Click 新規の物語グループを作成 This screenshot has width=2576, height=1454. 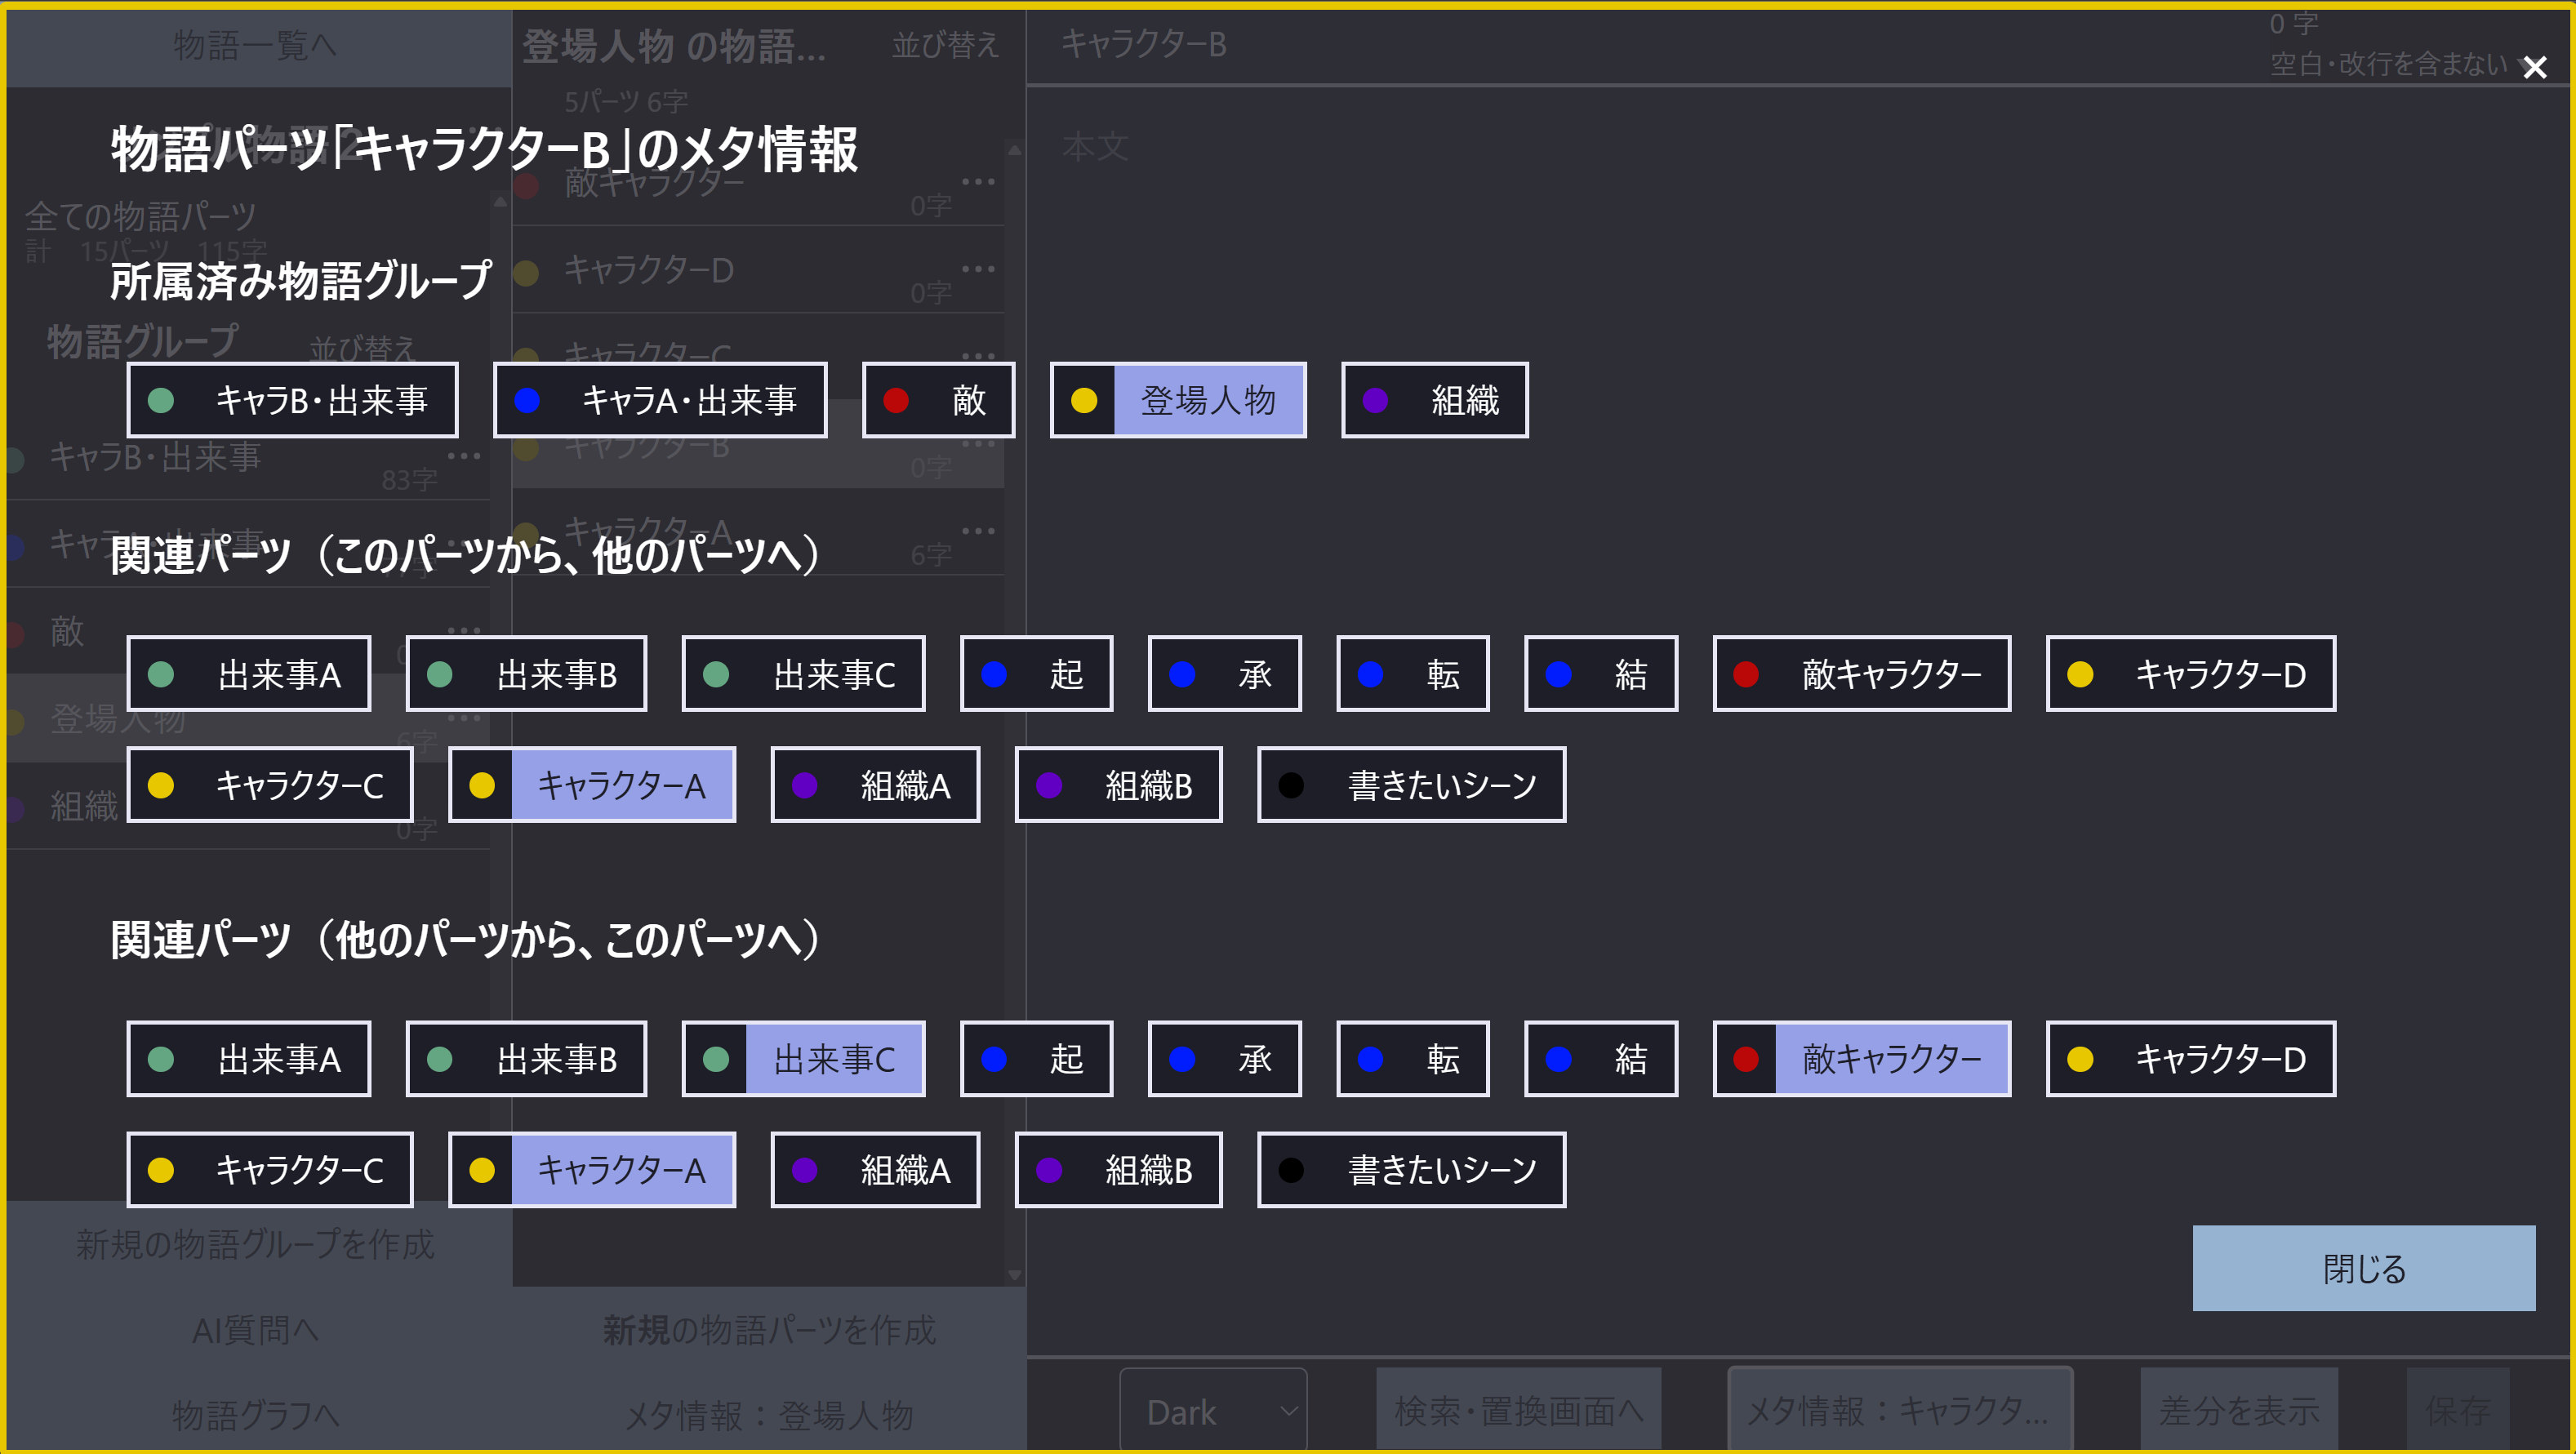[256, 1244]
